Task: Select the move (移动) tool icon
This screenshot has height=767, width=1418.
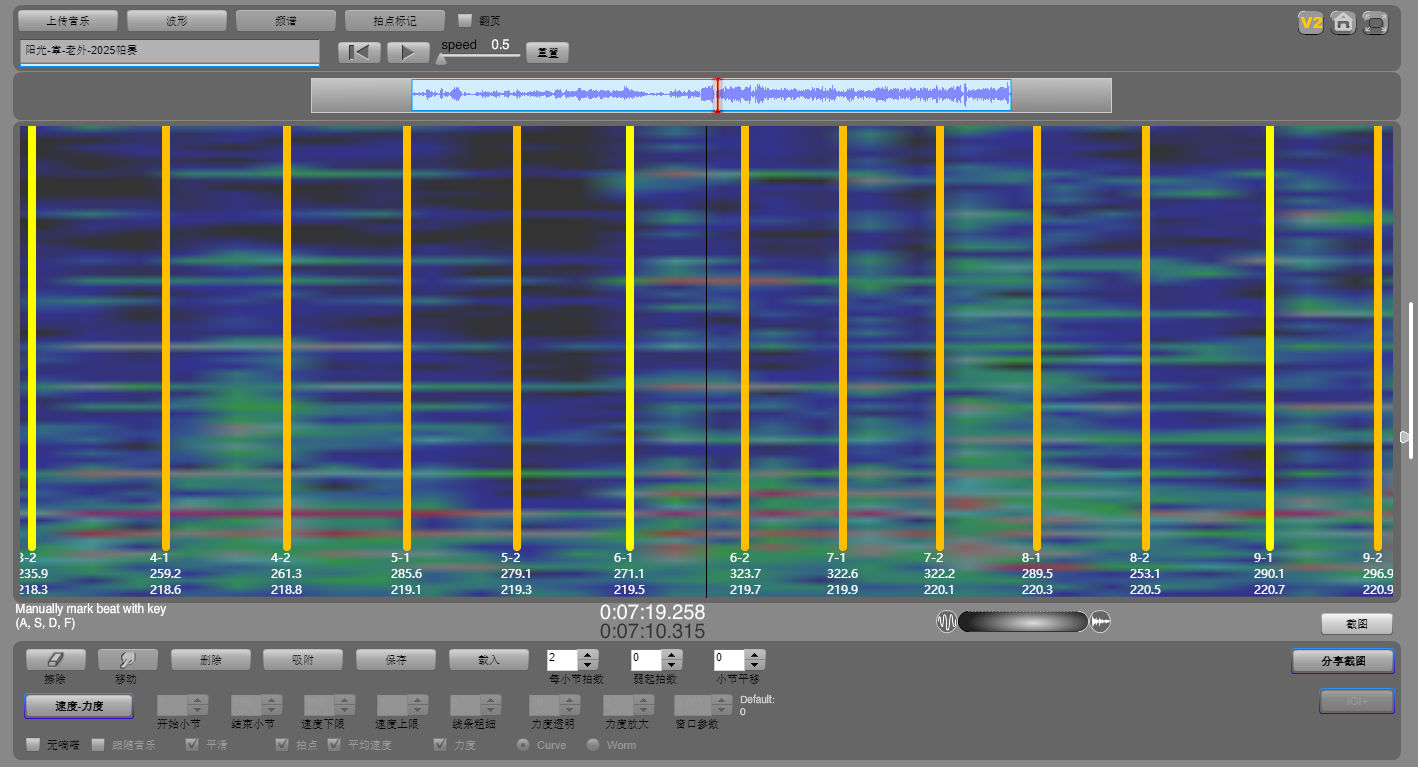Action: (x=127, y=660)
